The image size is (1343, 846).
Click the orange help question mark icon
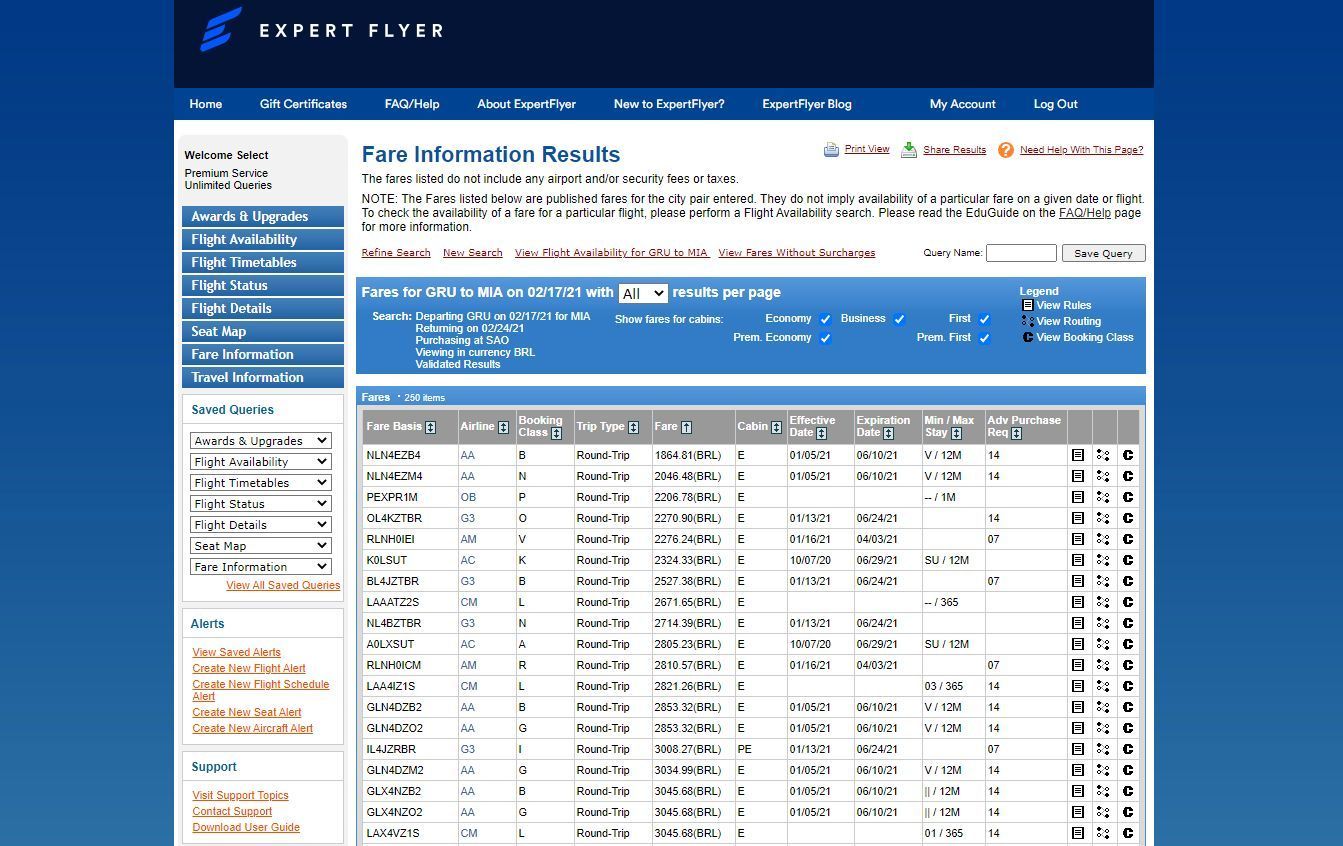(1006, 150)
